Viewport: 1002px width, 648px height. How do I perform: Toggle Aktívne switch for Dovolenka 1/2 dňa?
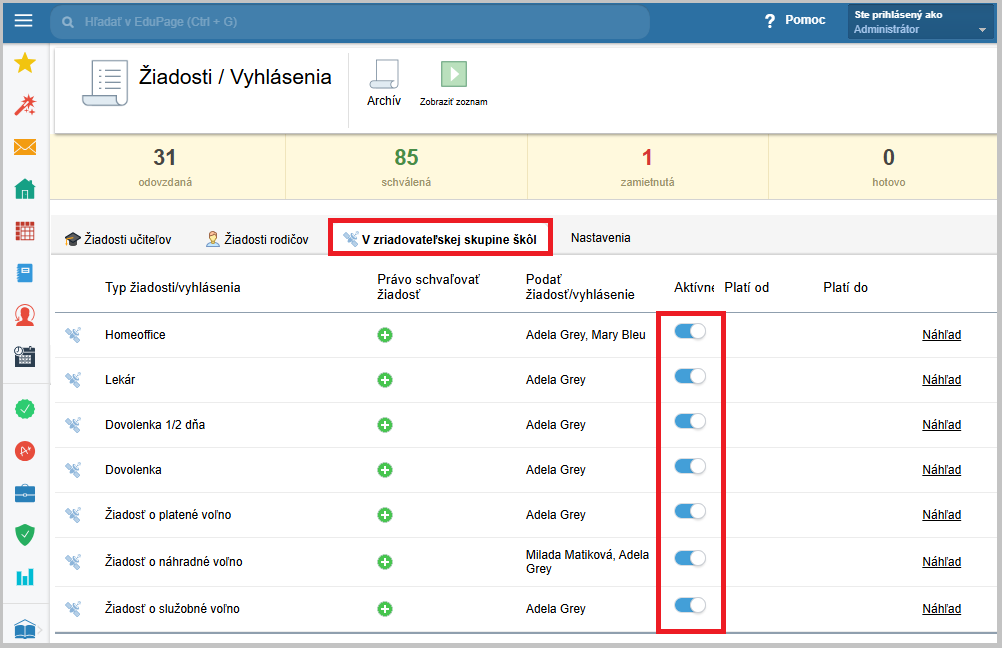[690, 421]
